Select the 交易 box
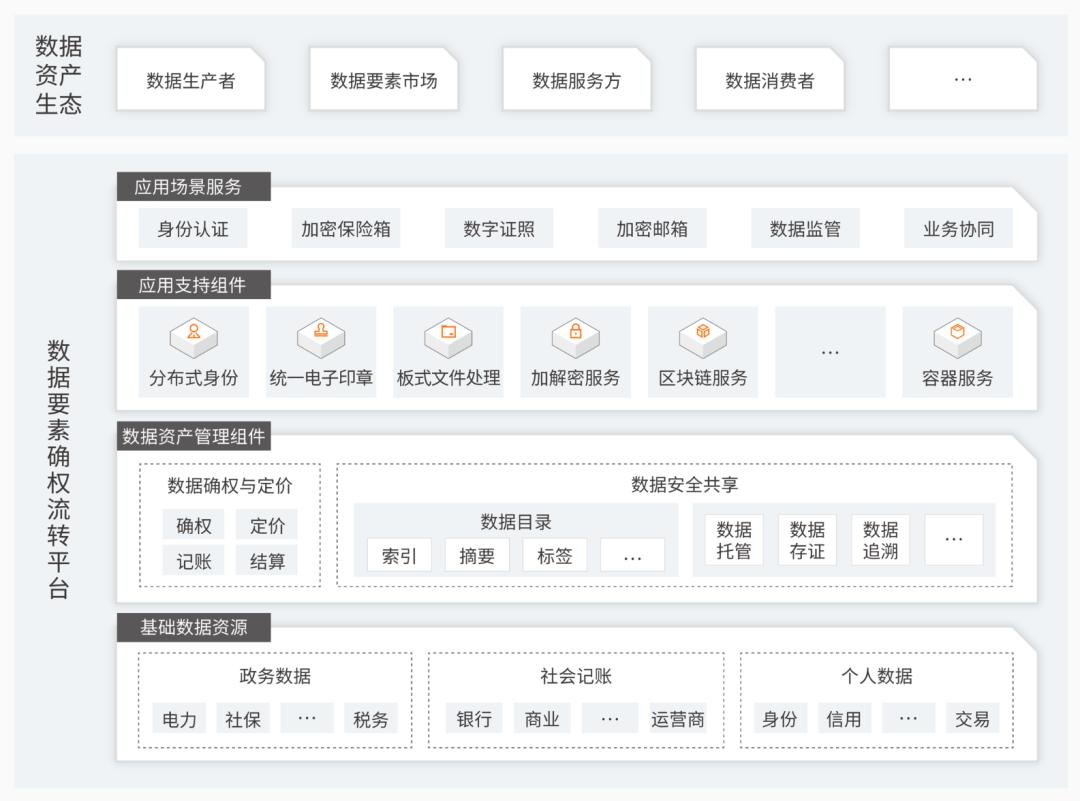Screen dimensions: 1080x801 (x=973, y=719)
